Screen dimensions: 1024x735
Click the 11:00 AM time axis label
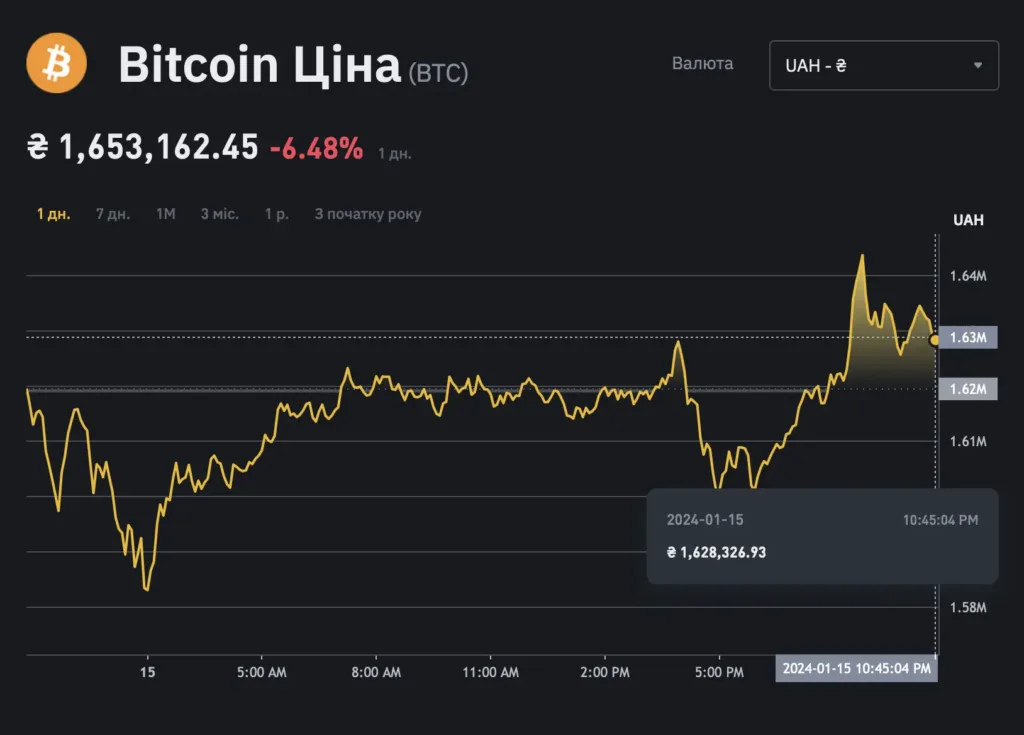pos(492,673)
